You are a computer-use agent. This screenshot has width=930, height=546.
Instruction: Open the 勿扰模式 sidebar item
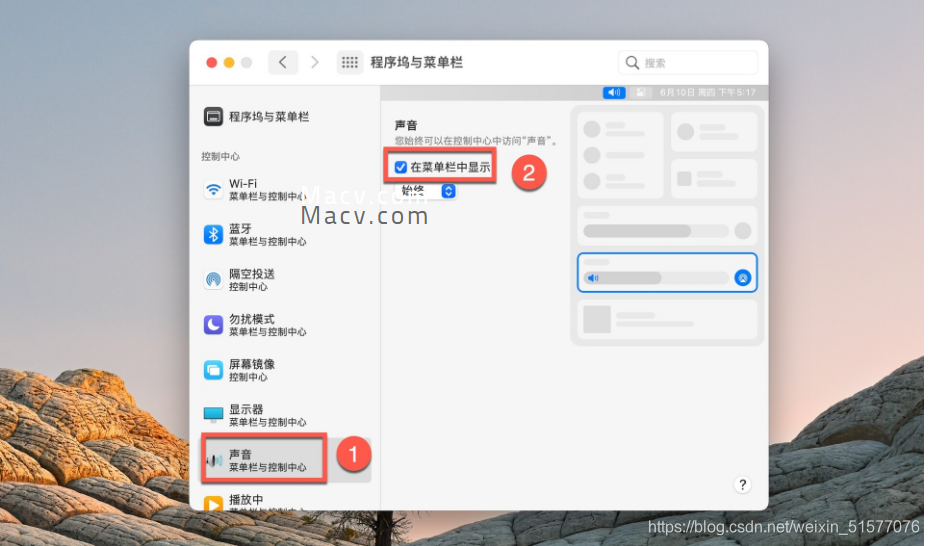pyautogui.click(x=286, y=325)
